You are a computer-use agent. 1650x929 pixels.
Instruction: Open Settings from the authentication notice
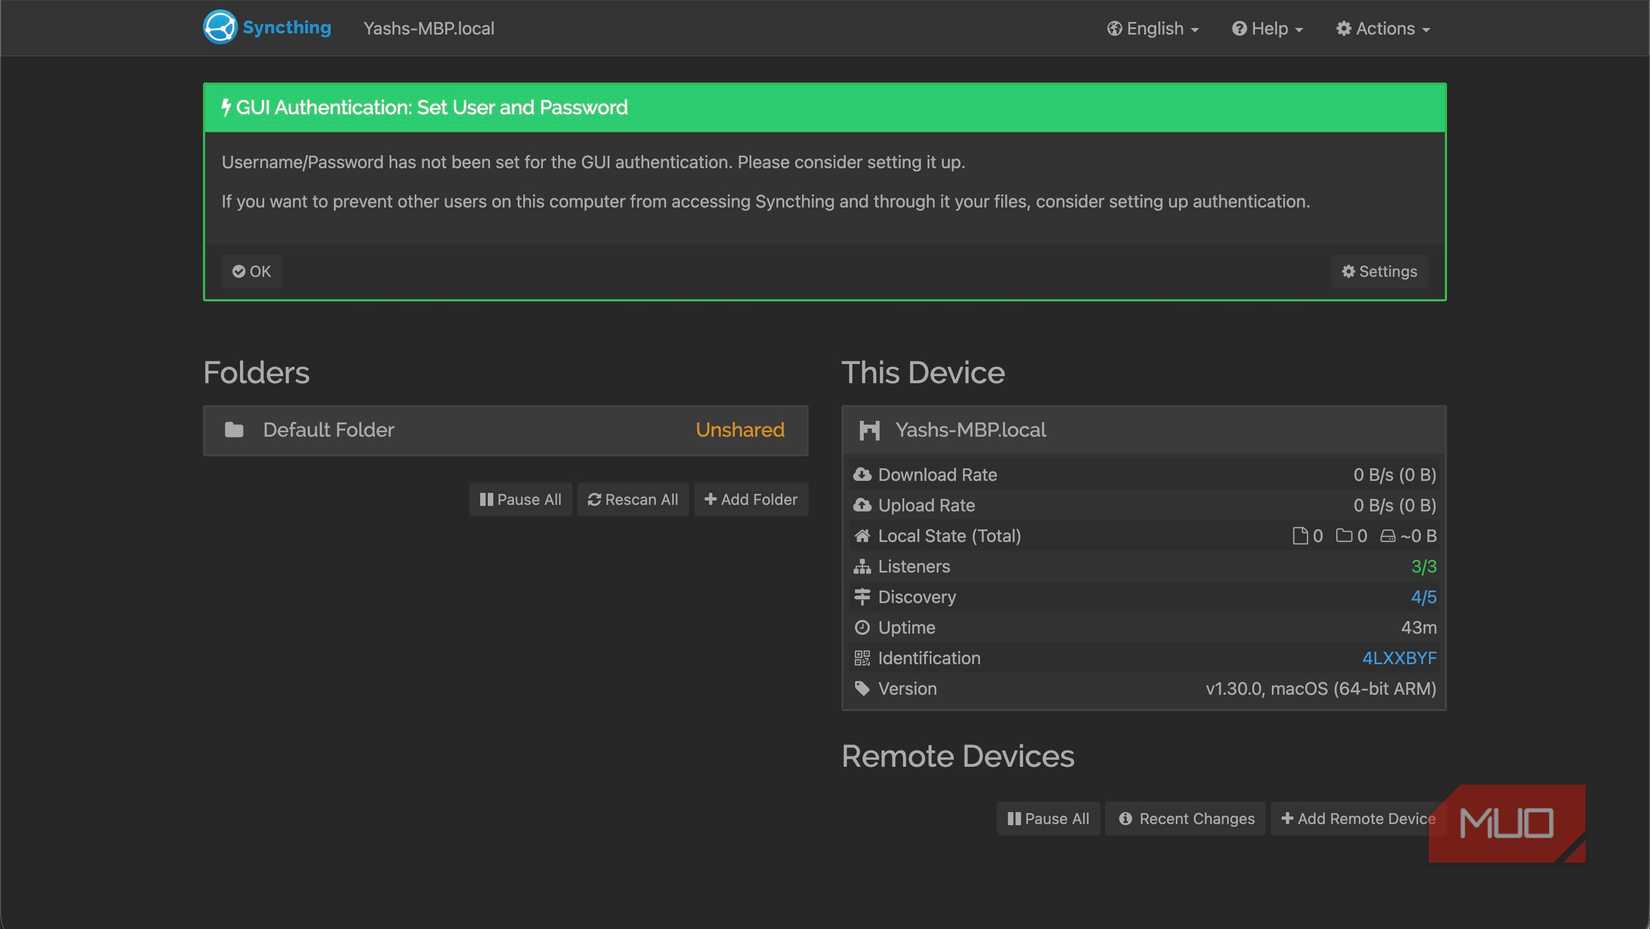1379,271
